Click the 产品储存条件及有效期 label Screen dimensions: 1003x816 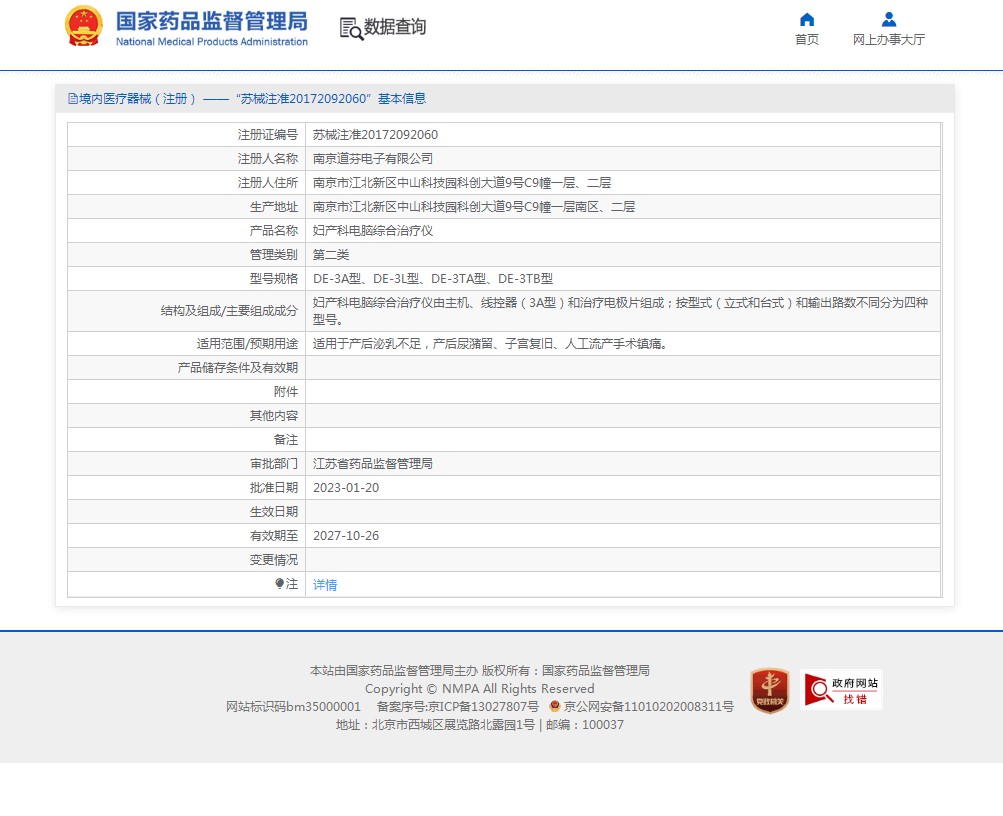(x=238, y=368)
